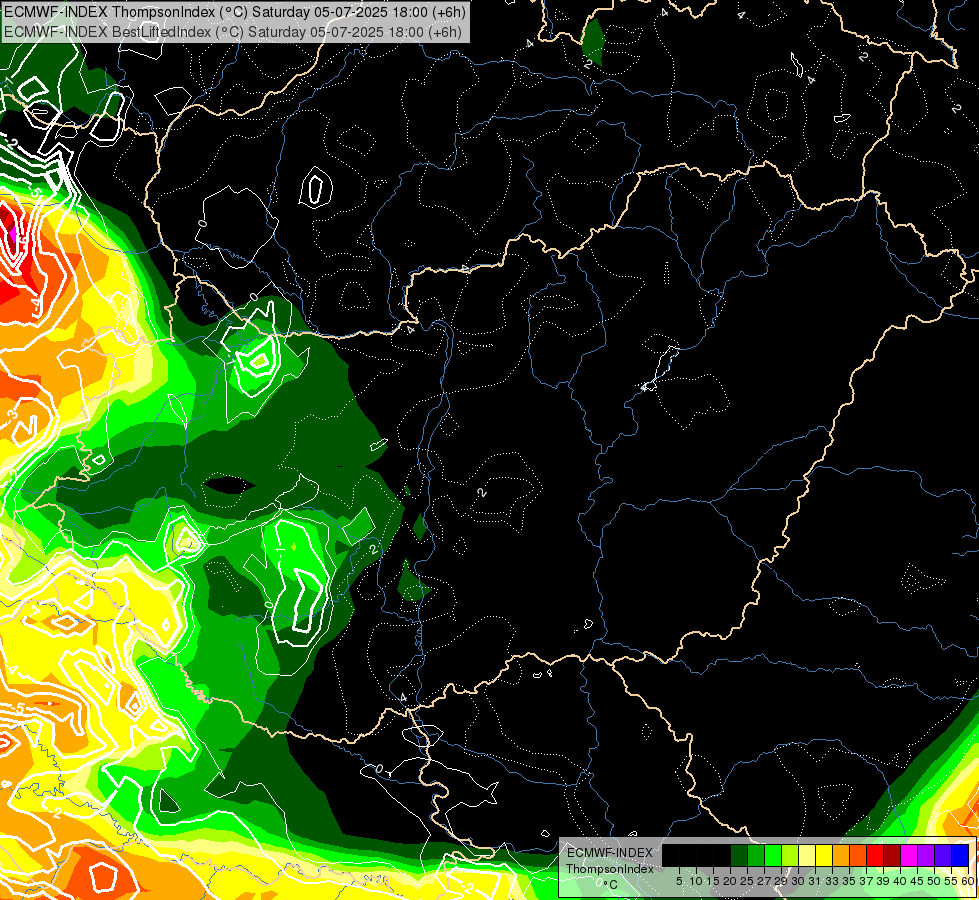Screen dimensions: 979x900
Task: Click the red 37–39 legend swatch
Action: 875,855
